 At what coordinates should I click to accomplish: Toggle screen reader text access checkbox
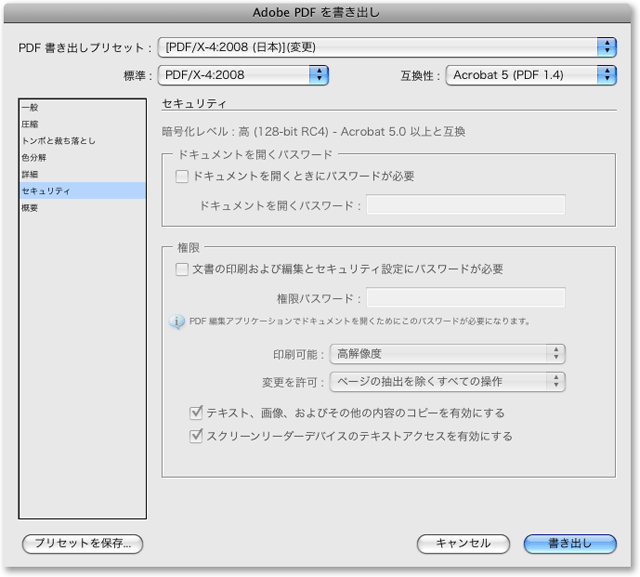197,436
